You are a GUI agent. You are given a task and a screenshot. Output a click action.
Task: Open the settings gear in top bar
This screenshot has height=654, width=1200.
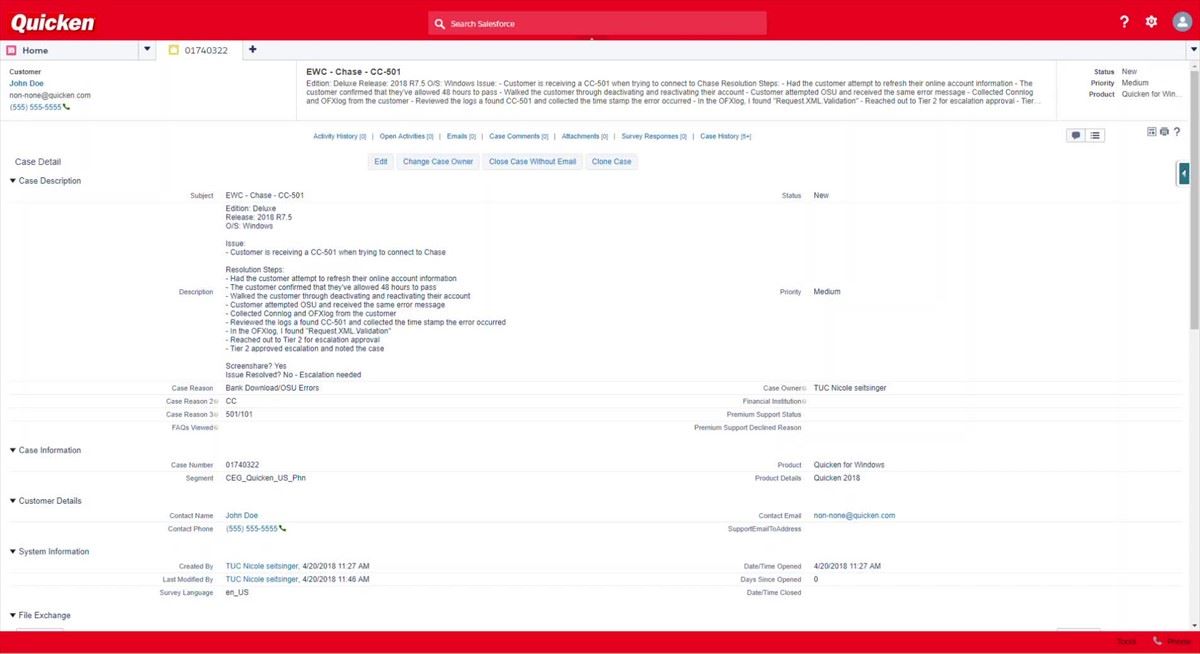pos(1151,22)
